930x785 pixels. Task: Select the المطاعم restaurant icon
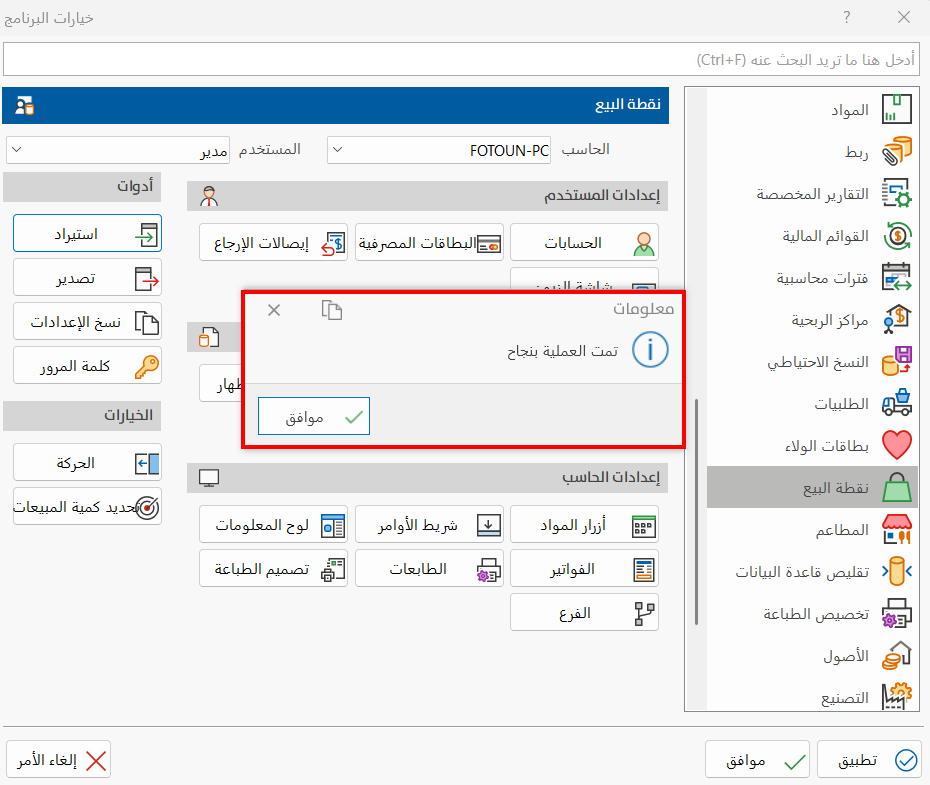click(x=898, y=529)
